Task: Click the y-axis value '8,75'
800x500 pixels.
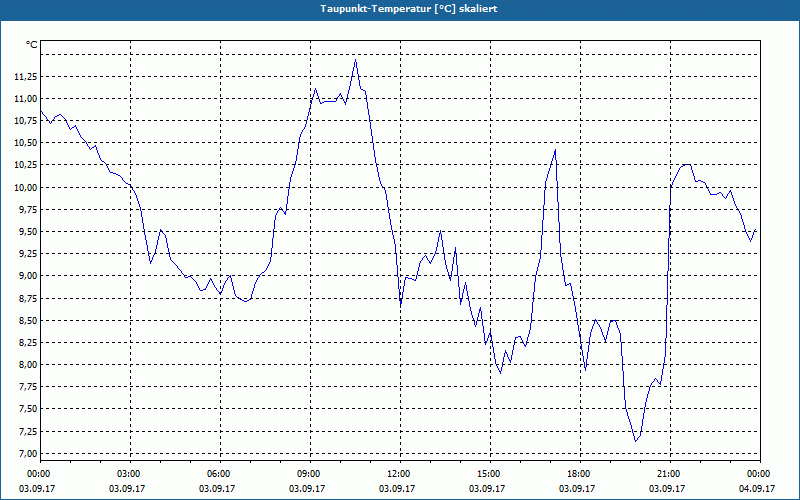Action: (x=27, y=298)
